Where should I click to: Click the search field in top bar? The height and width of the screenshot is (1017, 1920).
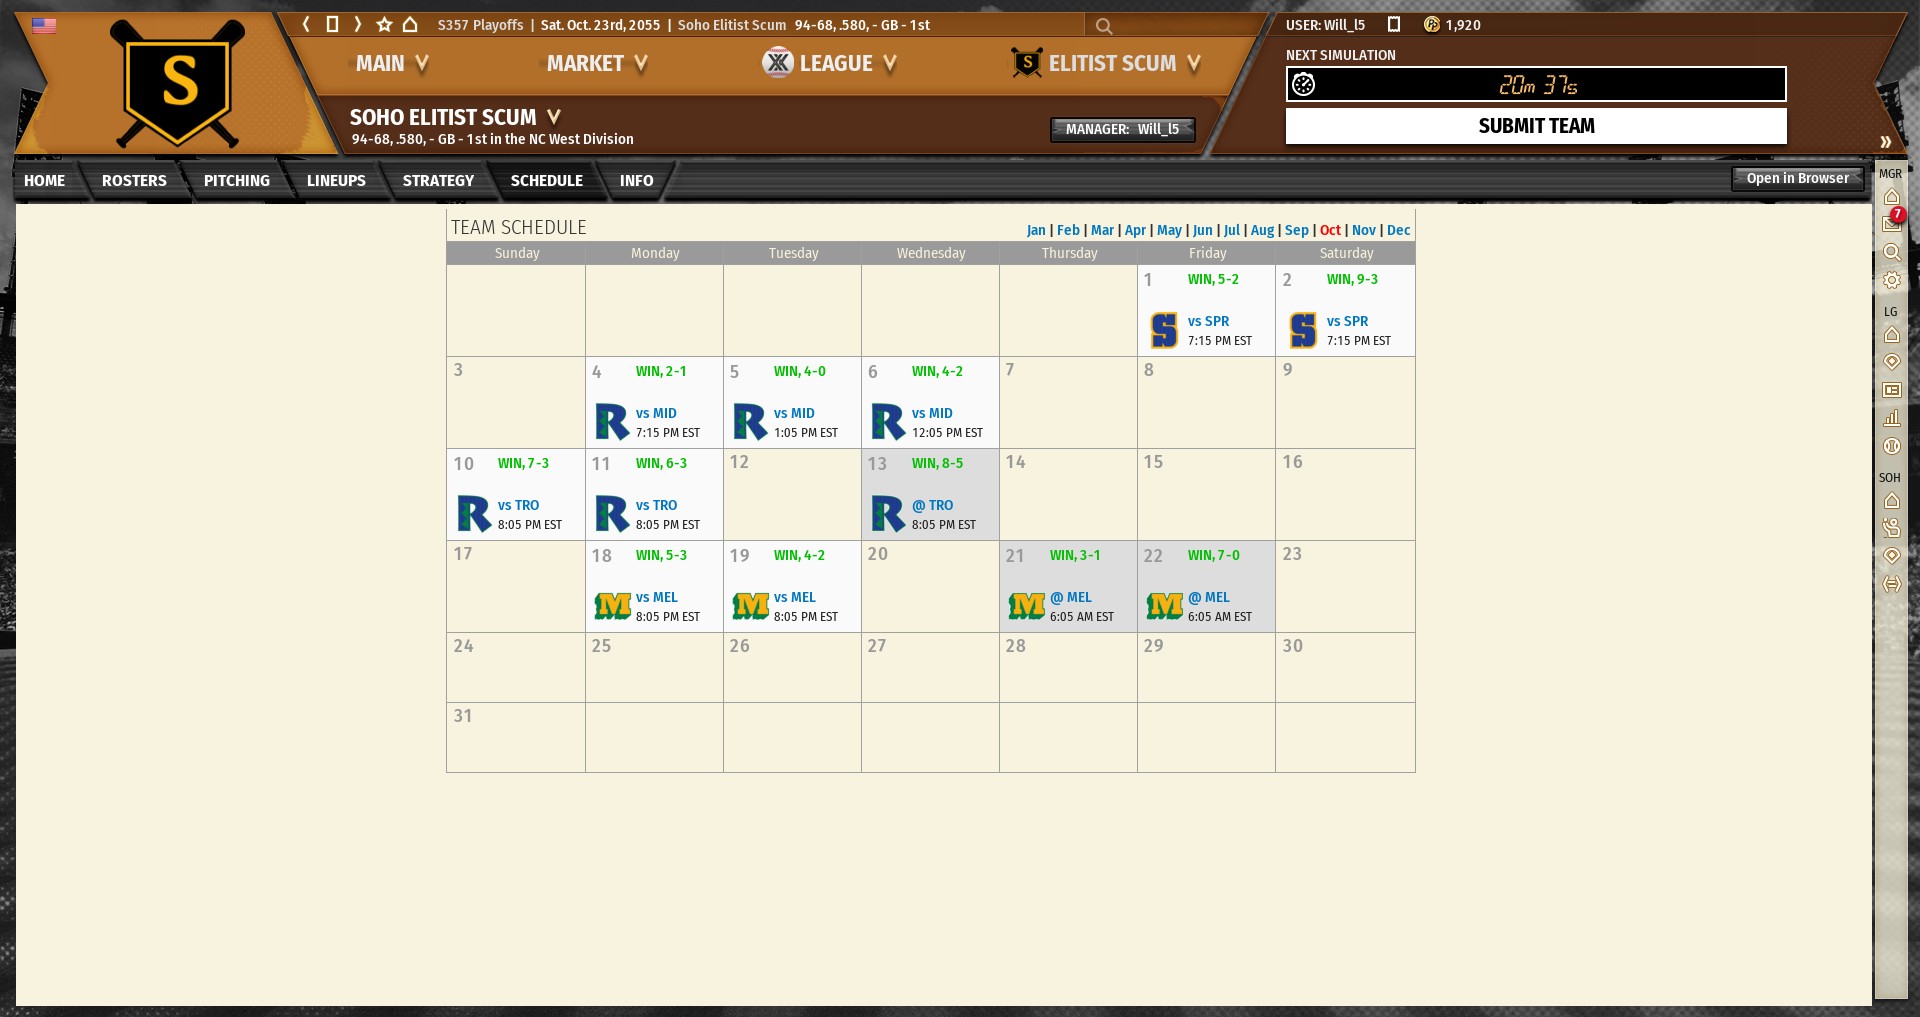1180,26
